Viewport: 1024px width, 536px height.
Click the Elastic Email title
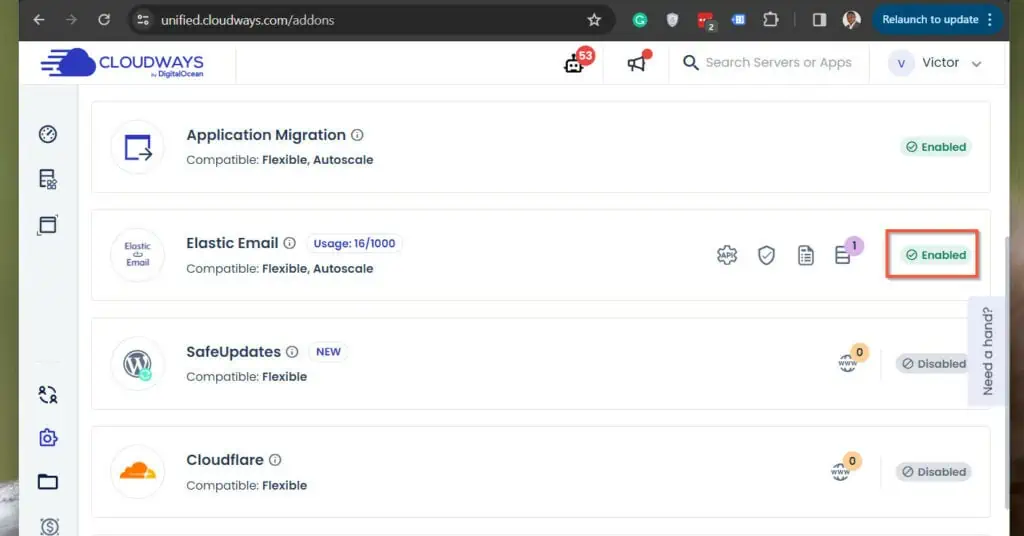[232, 243]
